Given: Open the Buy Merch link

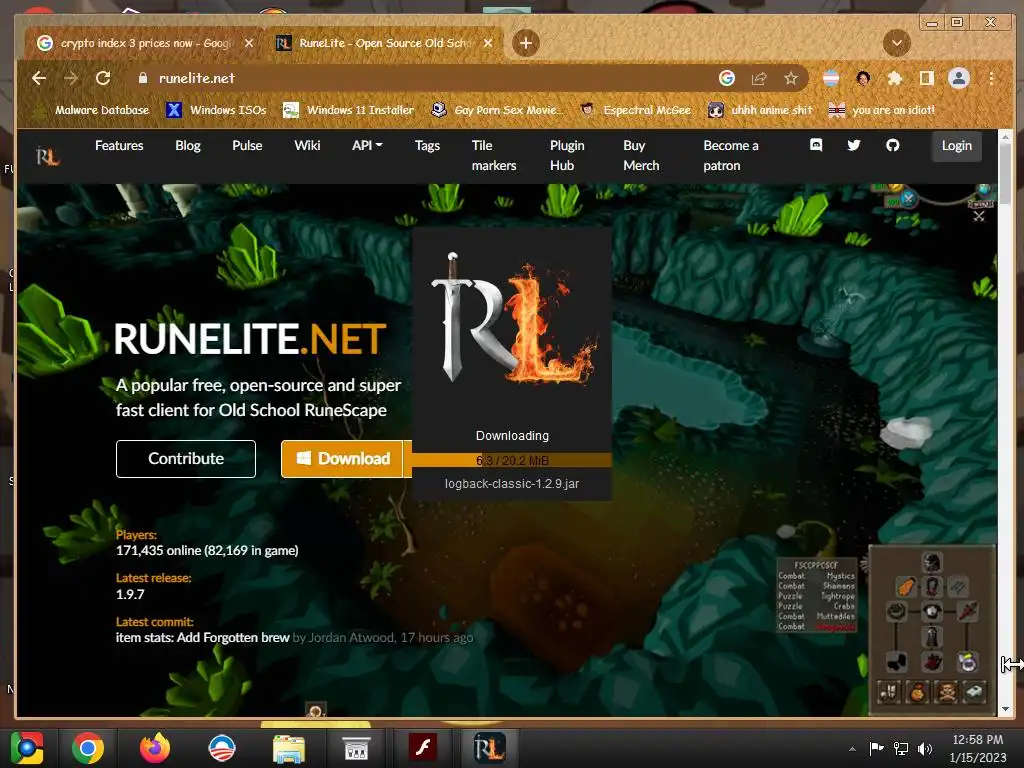Looking at the screenshot, I should 641,155.
